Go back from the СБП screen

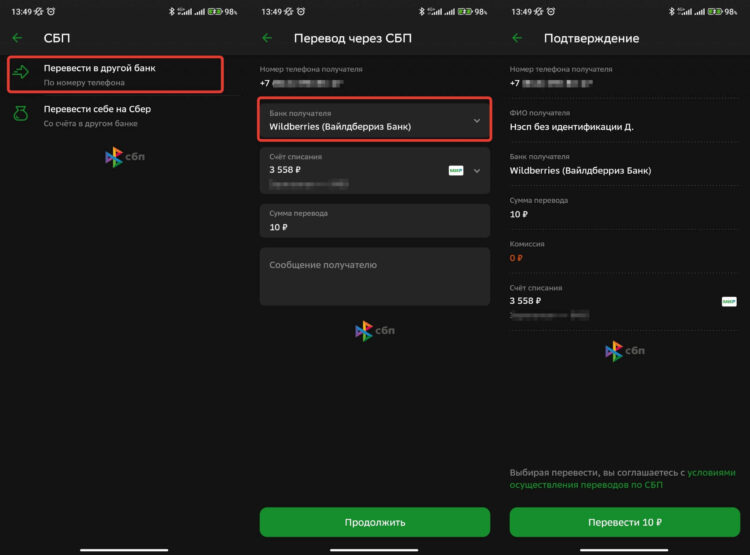click(17, 38)
